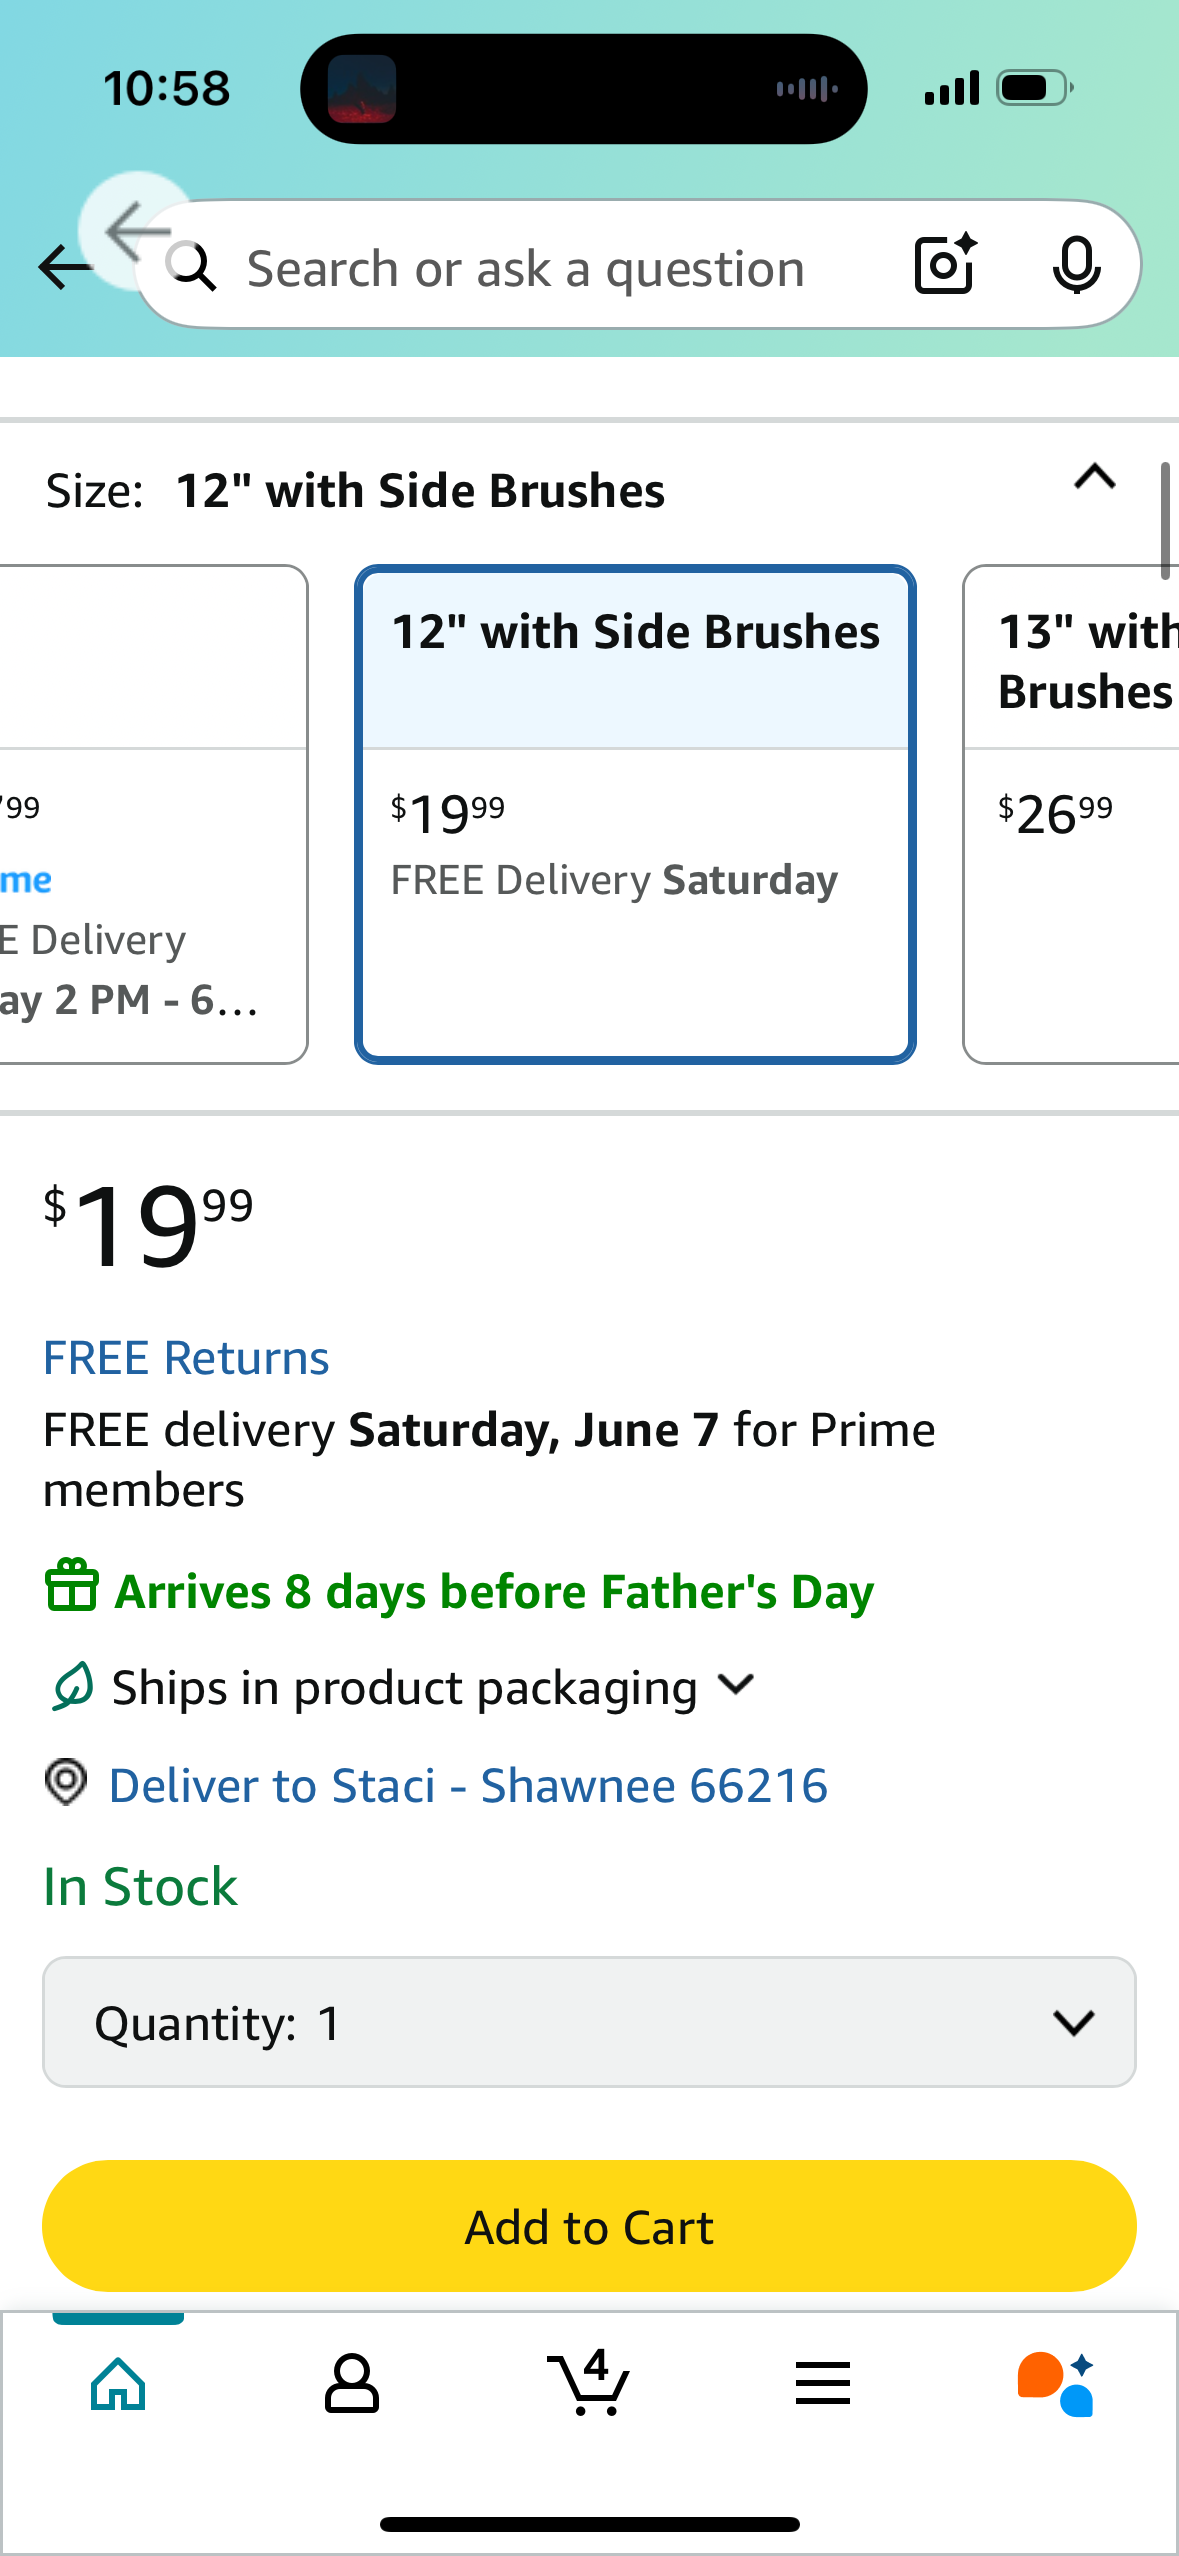This screenshot has width=1179, height=2556.
Task: Change Deliver to Staci - Shawnee address
Action: click(x=468, y=1785)
